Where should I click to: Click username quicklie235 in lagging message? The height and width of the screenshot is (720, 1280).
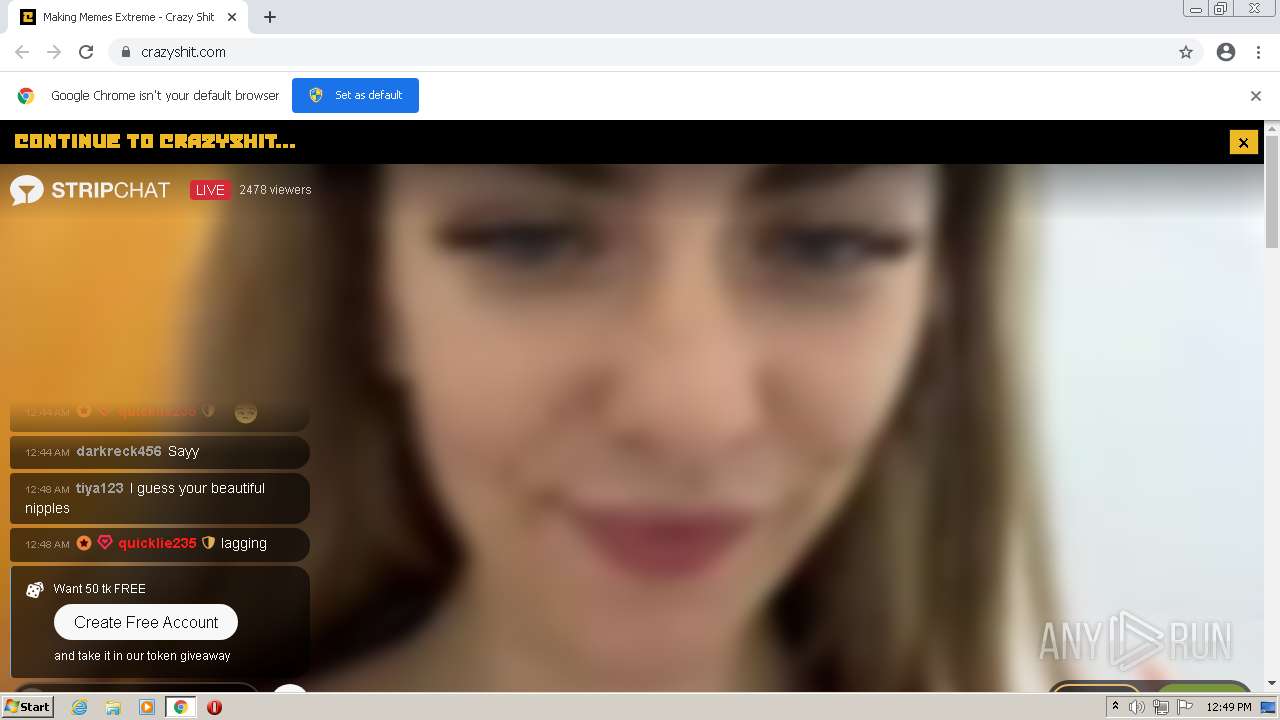click(x=157, y=543)
